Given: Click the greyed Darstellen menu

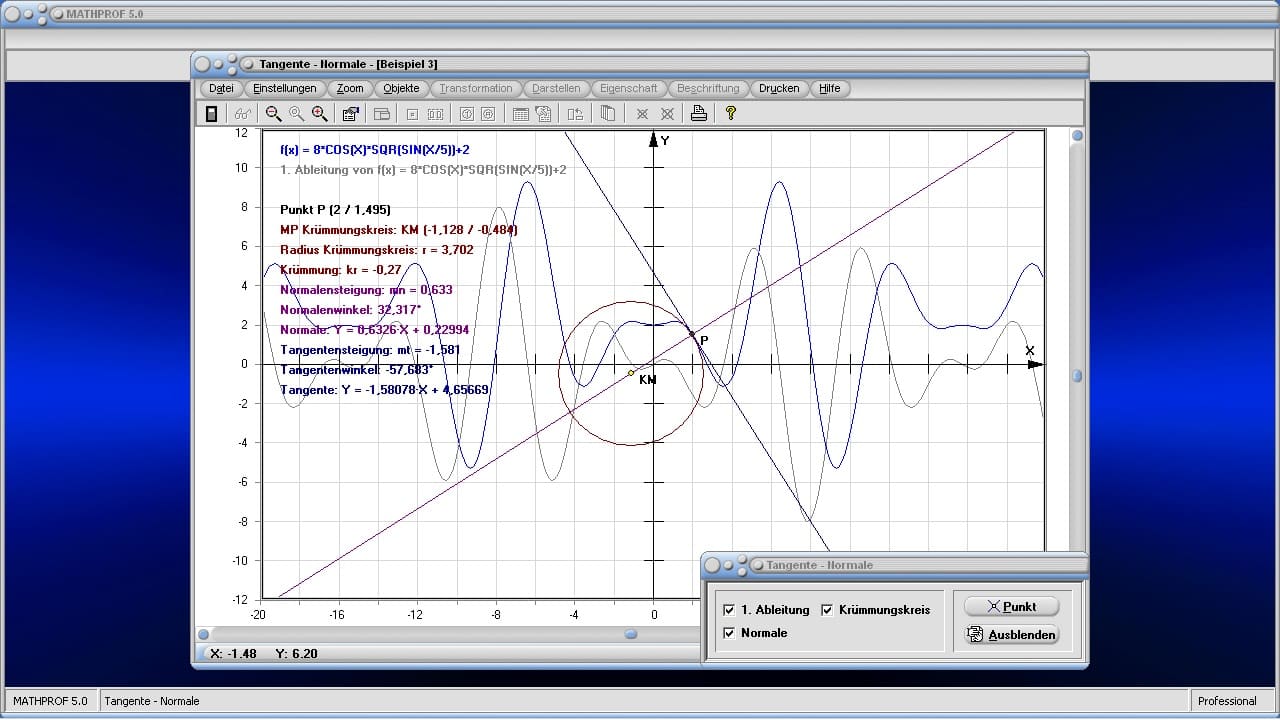Looking at the screenshot, I should click(x=556, y=88).
